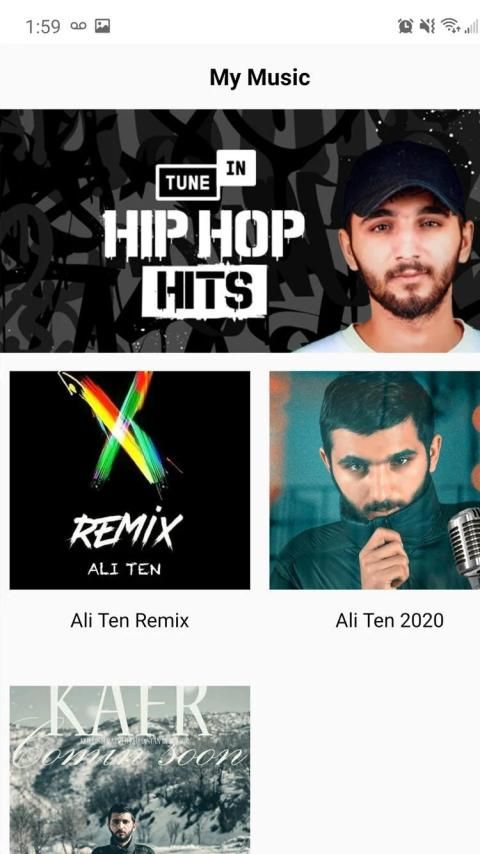Tap the alarm clock status icon

[x=405, y=26]
